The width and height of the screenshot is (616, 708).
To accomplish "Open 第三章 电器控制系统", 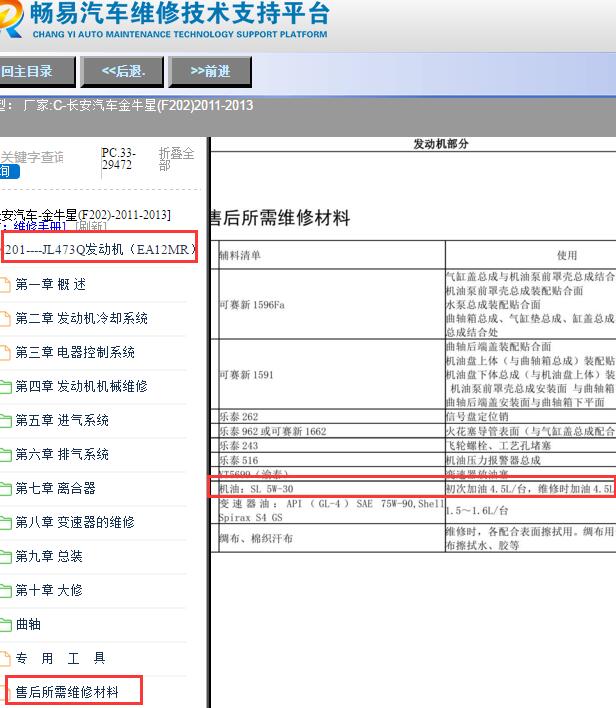I will tap(75, 352).
